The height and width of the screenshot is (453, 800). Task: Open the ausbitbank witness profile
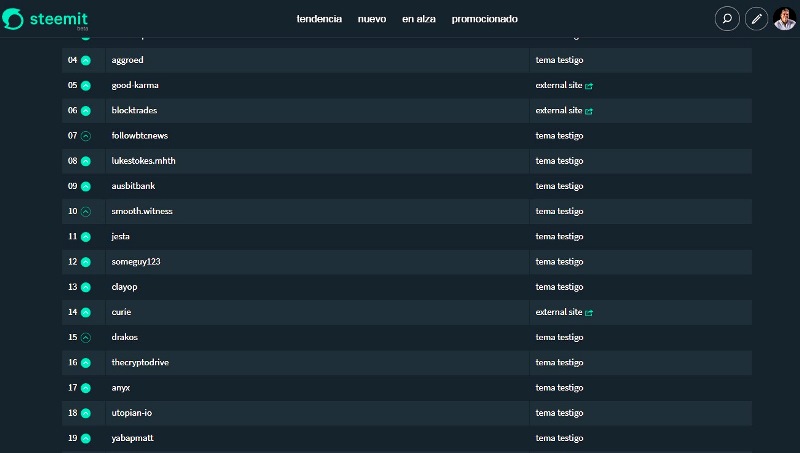(x=133, y=186)
